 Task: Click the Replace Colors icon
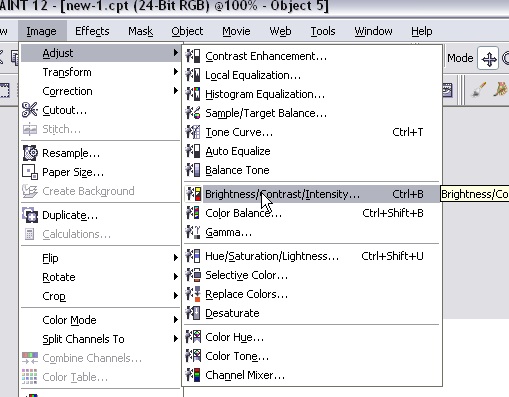(x=193, y=294)
